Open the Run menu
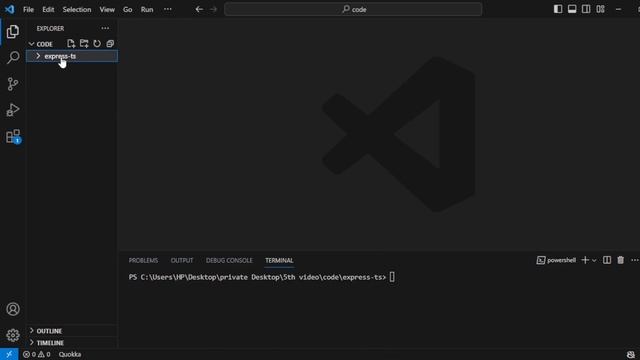Viewport: 640px width, 360px height. 147,9
